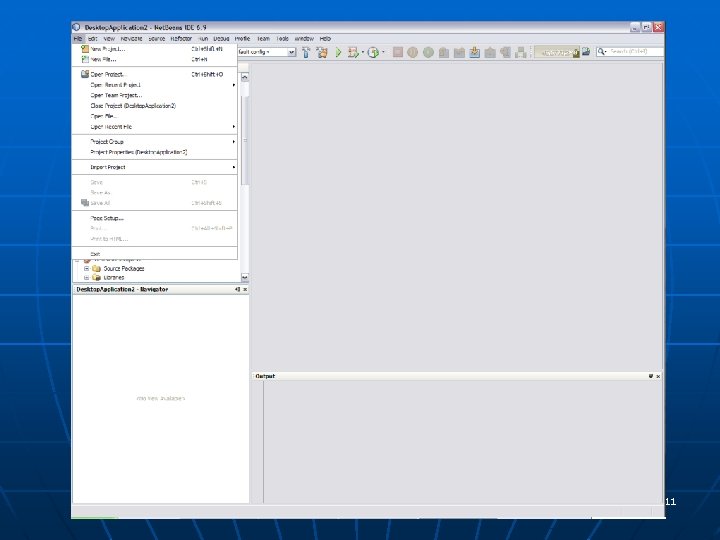Expand the Source Packages tree node
This screenshot has height=540, width=720.
click(86, 269)
